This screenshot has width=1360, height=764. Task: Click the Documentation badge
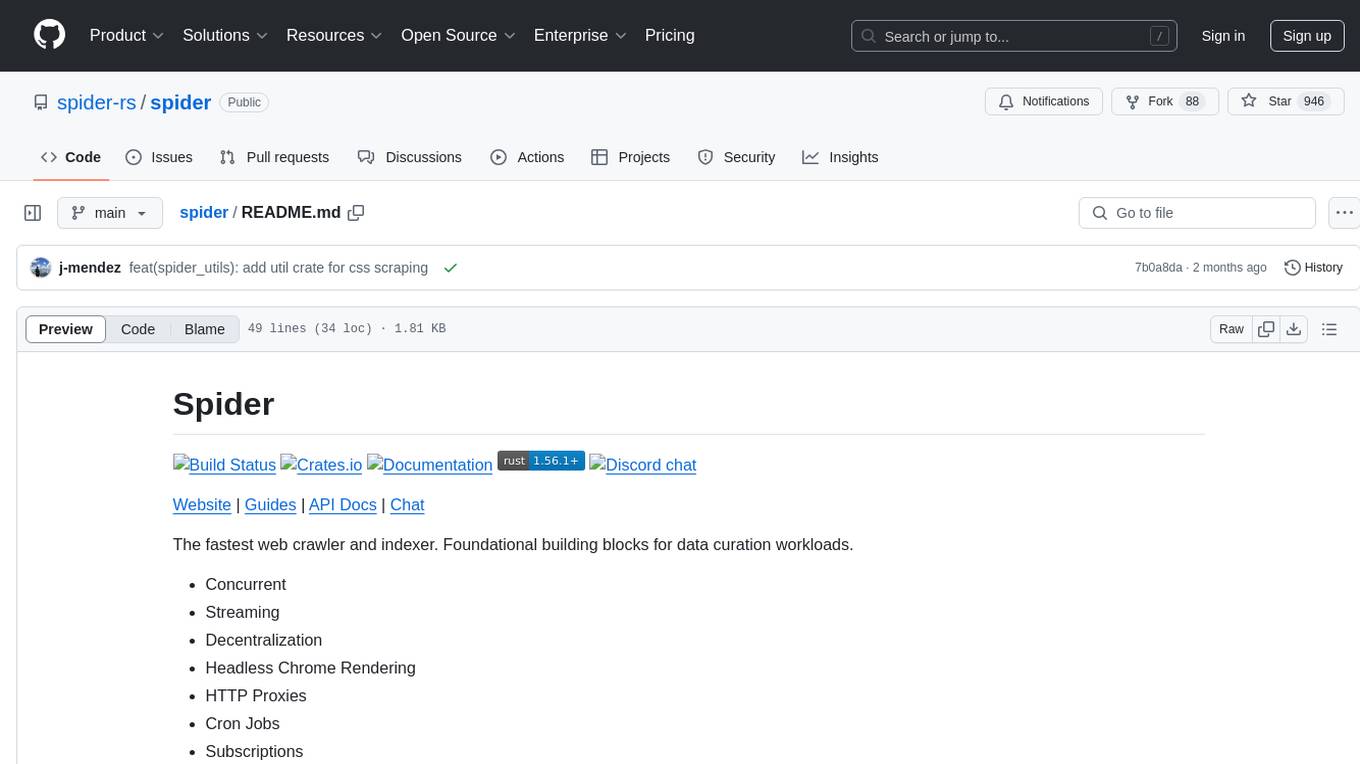430,465
